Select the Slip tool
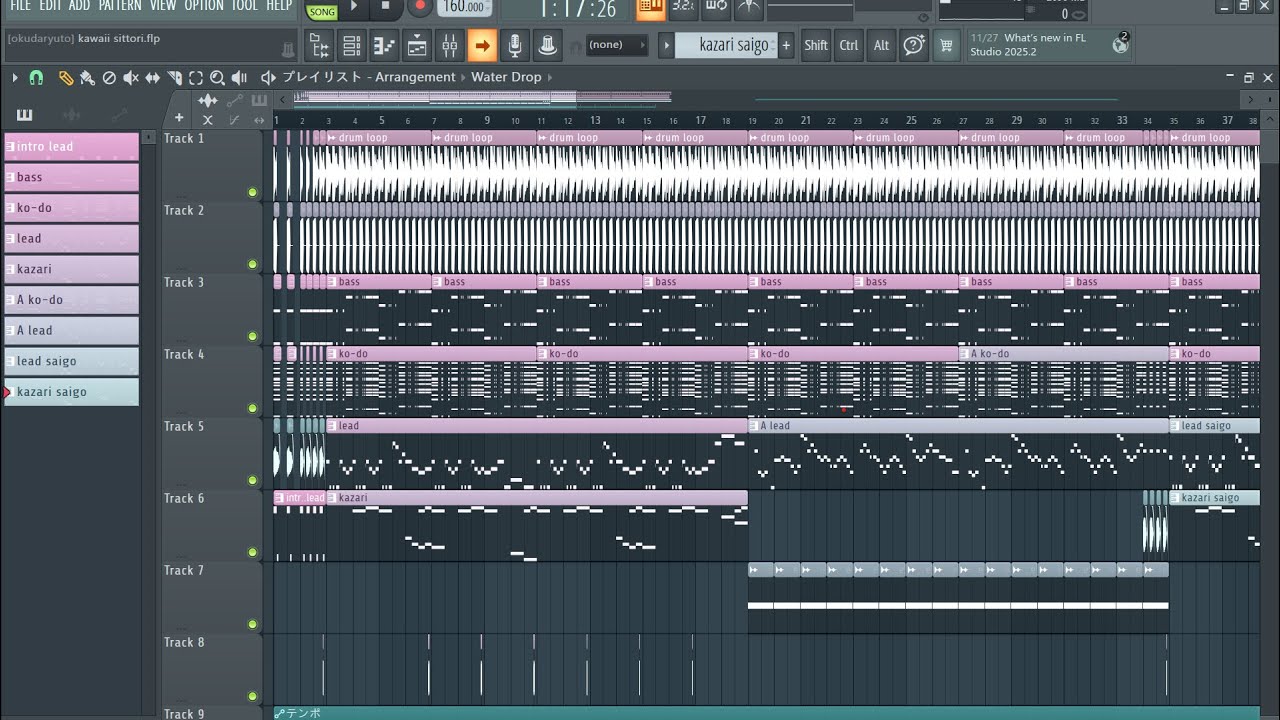Viewport: 1280px width, 720px height. tap(153, 77)
